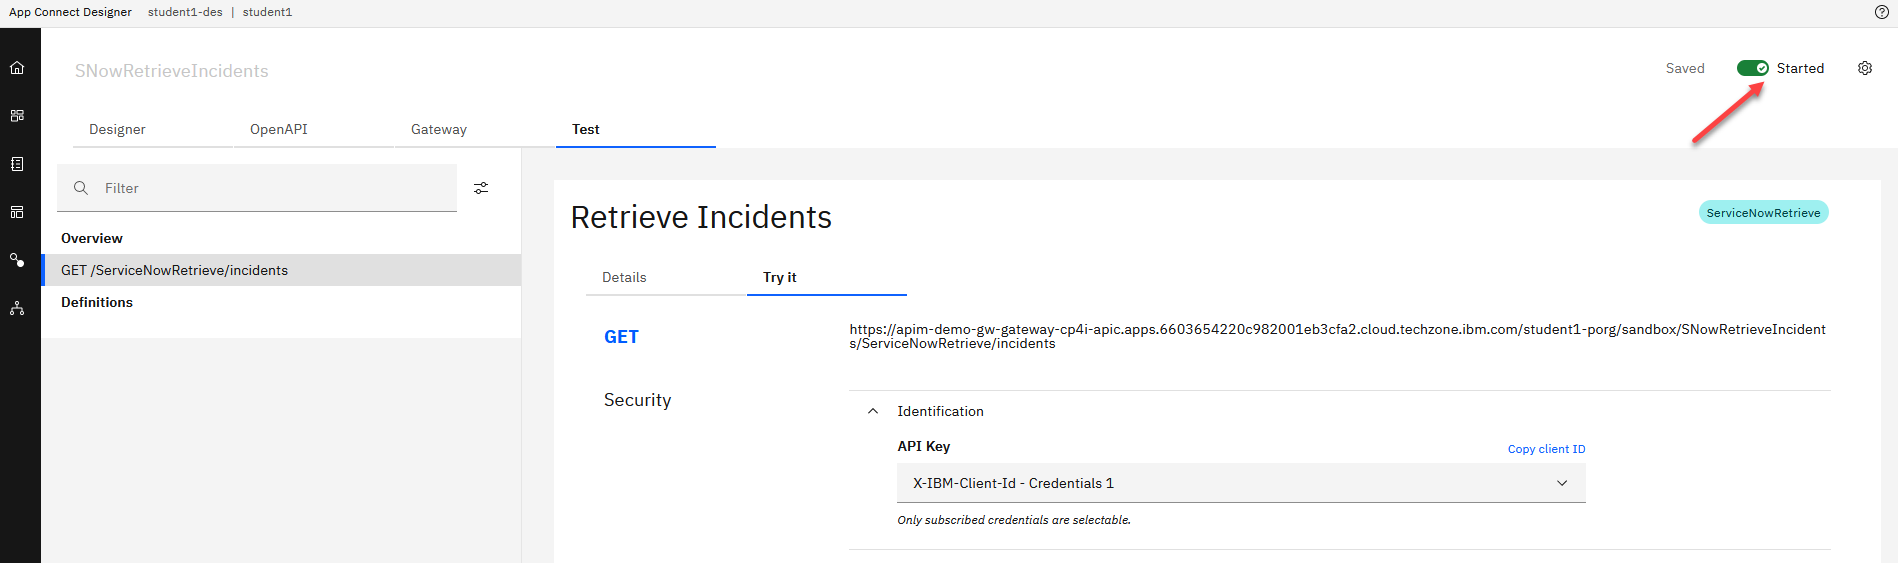This screenshot has height=563, width=1898.
Task: Click the Copy client ID link
Action: (1546, 449)
